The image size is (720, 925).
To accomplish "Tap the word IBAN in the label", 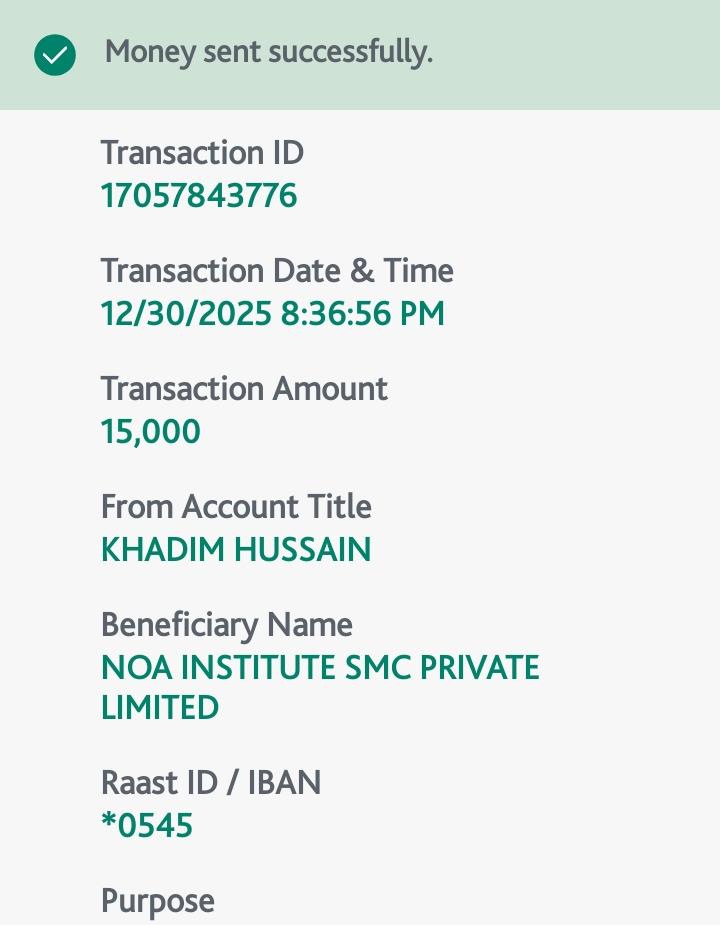I will click(x=284, y=782).
